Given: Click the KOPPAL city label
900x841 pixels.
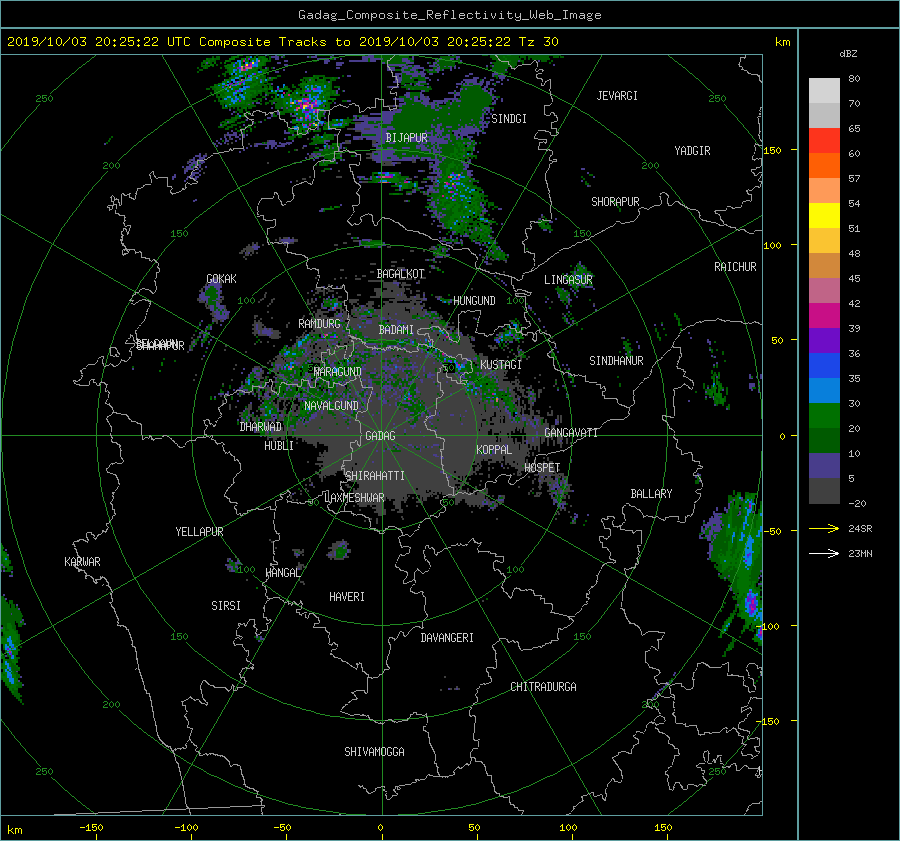Looking at the screenshot, I should pos(494,449).
